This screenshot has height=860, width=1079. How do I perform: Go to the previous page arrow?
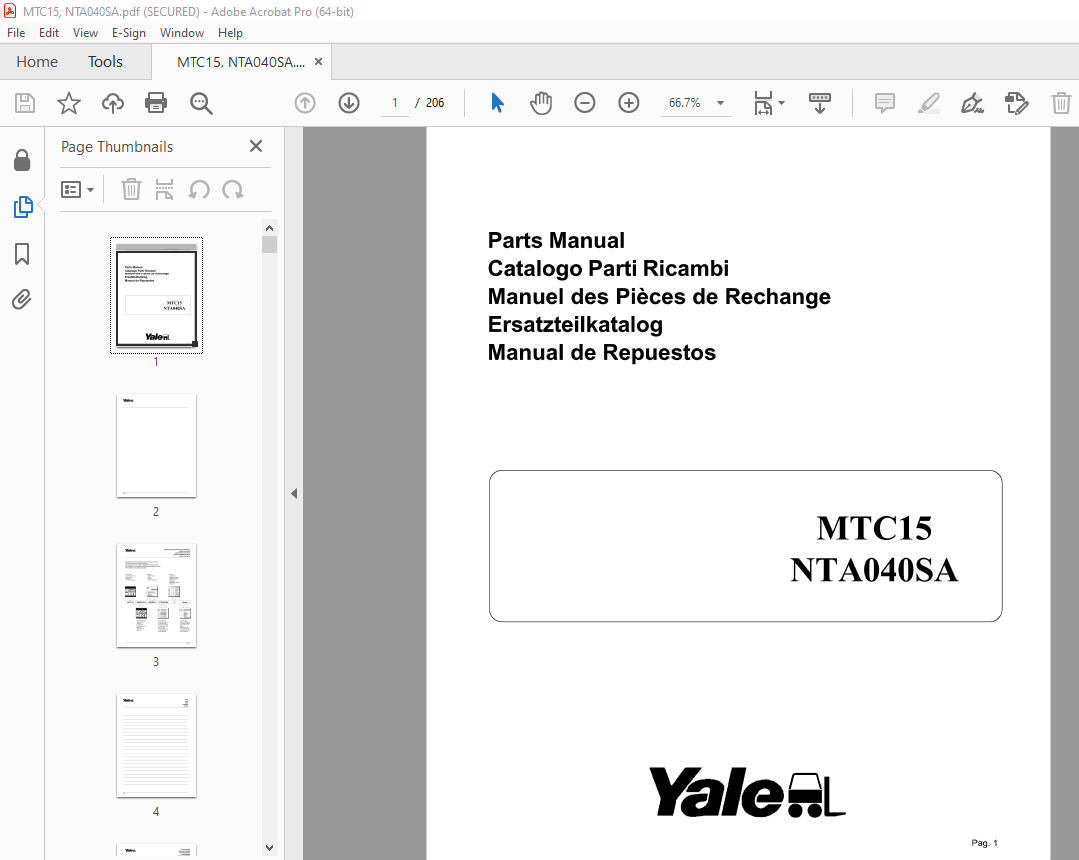(x=305, y=103)
